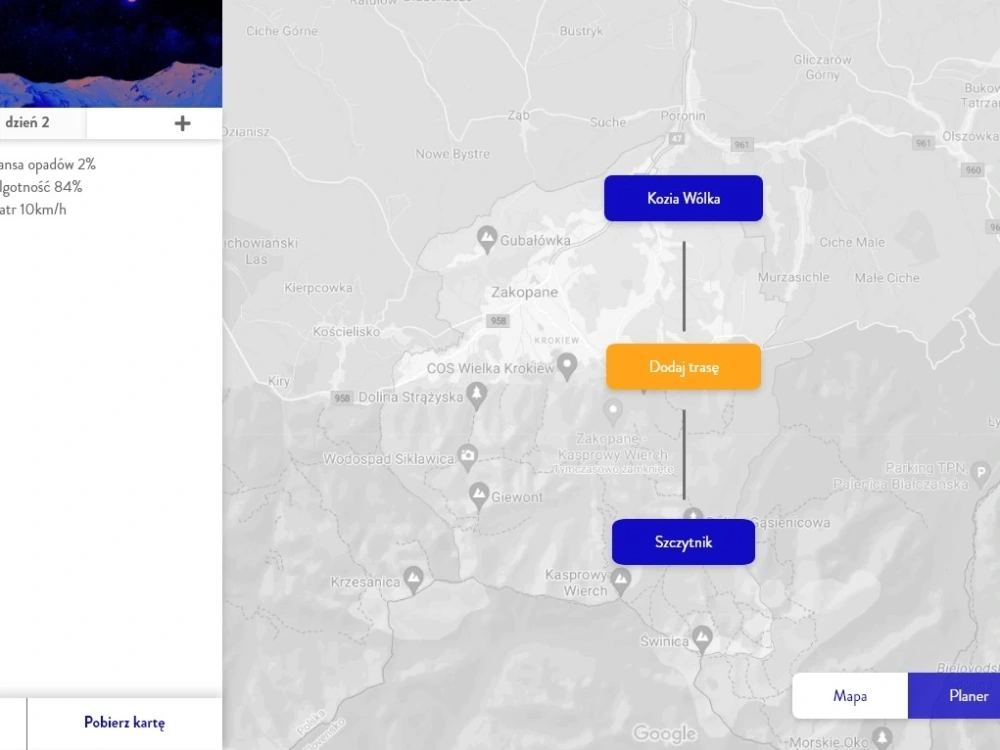Click the wiatr 10km/h weather line
Viewport: 1000px width, 750px height.
pyautogui.click(x=33, y=210)
